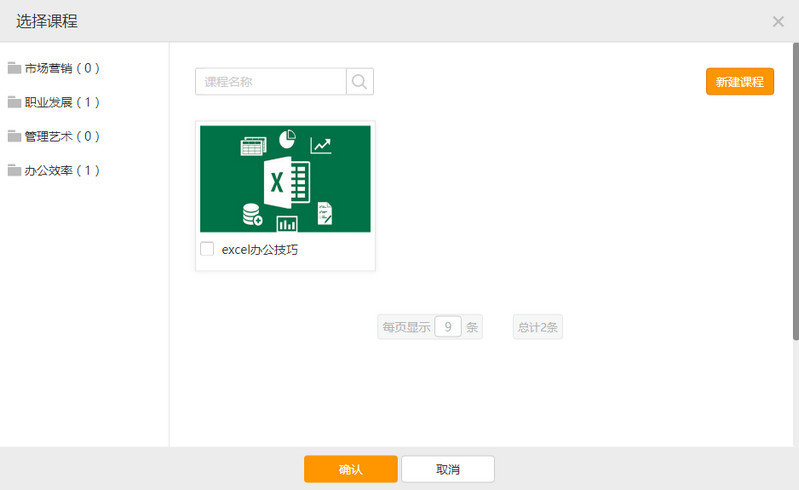The height and width of the screenshot is (490, 799).
Task: Click the 新建课程 button
Action: pyautogui.click(x=740, y=81)
